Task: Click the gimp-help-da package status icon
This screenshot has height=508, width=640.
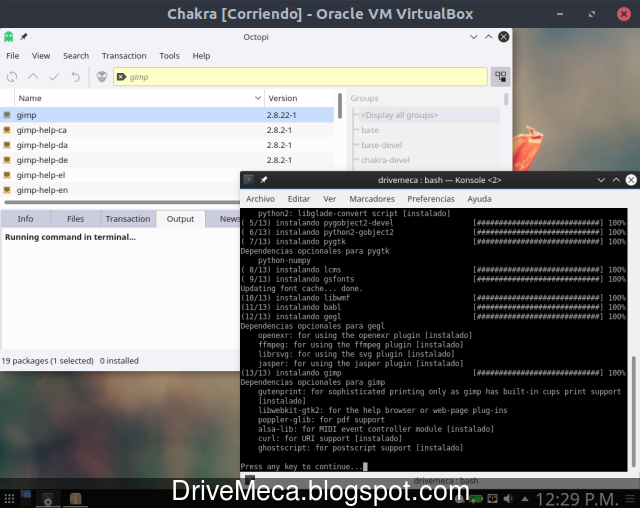Action: click(x=7, y=145)
